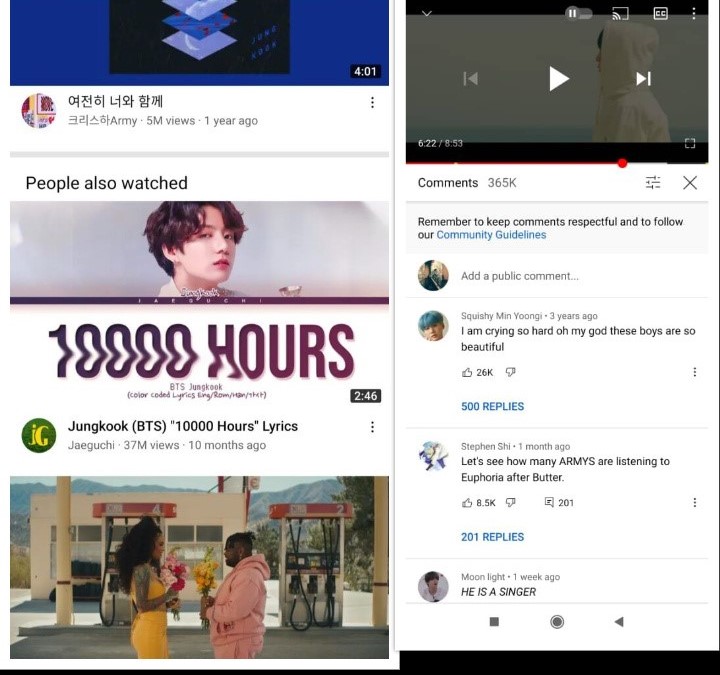Viewport: 720px width, 675px height.
Task: Open the Community Guidelines link
Action: [x=491, y=235]
